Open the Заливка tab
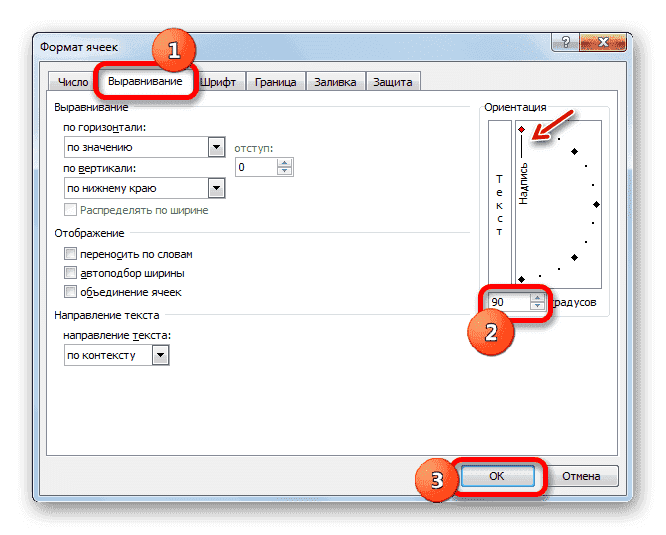Viewport: 666px width, 535px height. click(335, 82)
